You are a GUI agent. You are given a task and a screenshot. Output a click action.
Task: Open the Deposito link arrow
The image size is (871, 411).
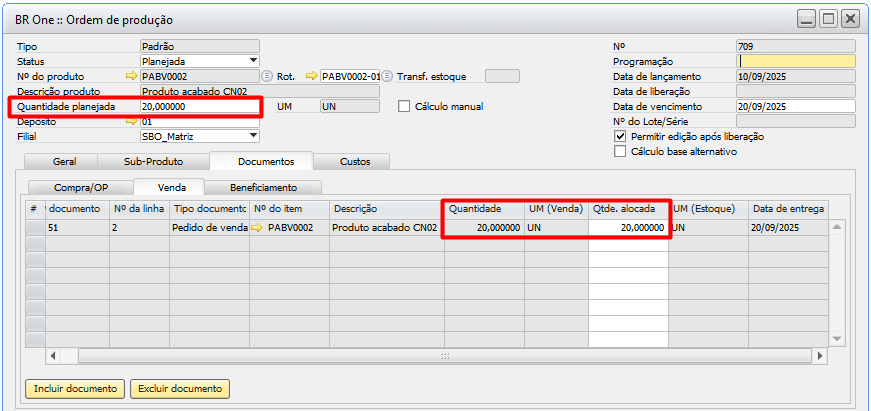point(130,121)
